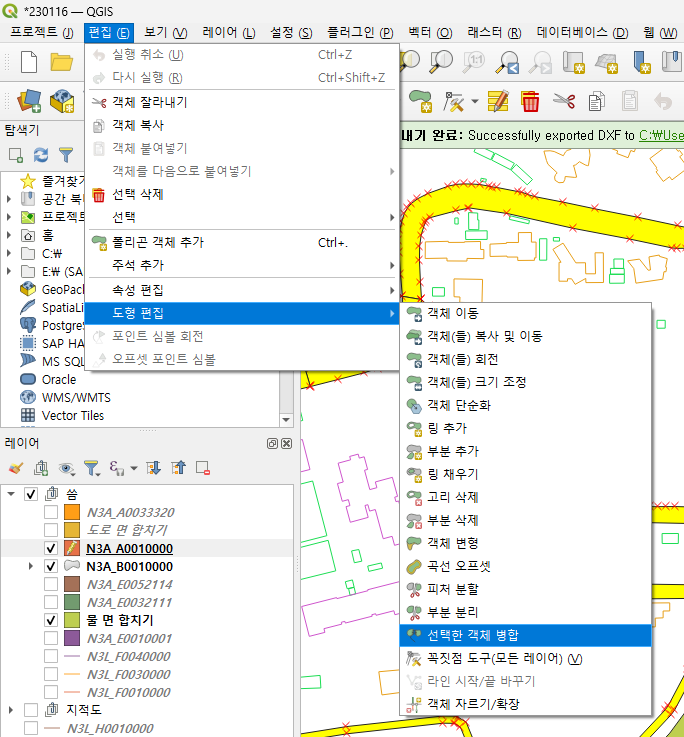Select Vector Tiles in the browser tree
The width and height of the screenshot is (684, 737).
coord(73,416)
